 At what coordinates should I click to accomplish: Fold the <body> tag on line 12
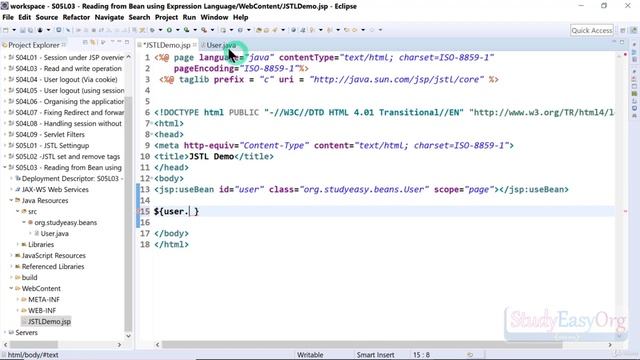[x=152, y=179]
